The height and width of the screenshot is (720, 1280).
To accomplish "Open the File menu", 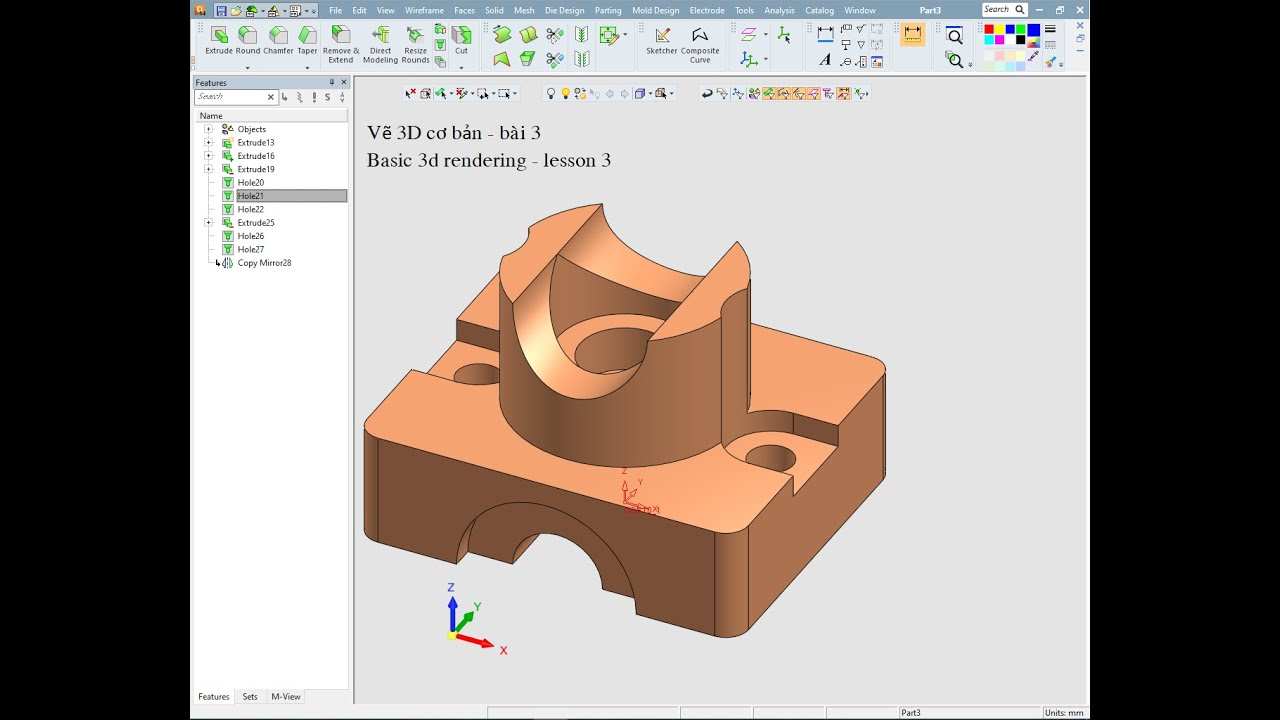I will [x=336, y=10].
